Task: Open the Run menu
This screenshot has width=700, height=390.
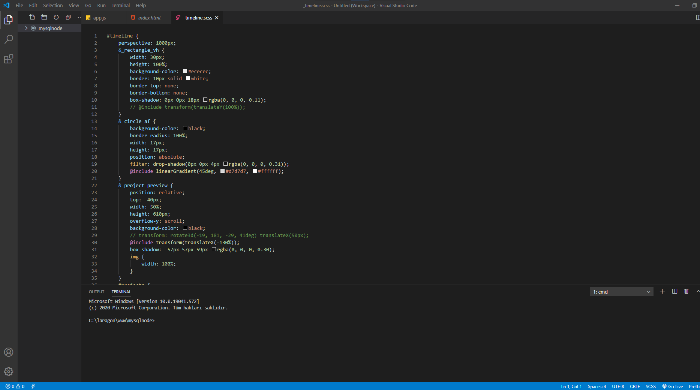Action: coord(101,5)
